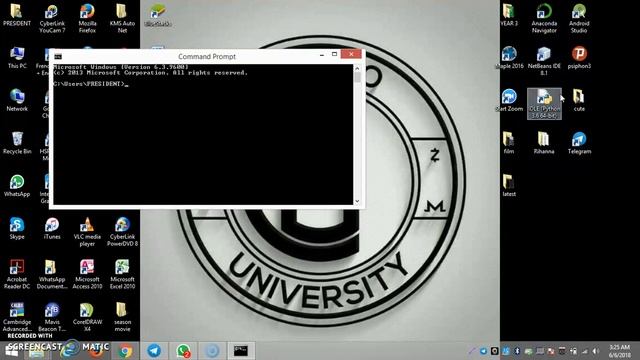The width and height of the screenshot is (640, 360).
Task: Select CorelDRAW X4 desktop shortcut
Action: [x=87, y=317]
